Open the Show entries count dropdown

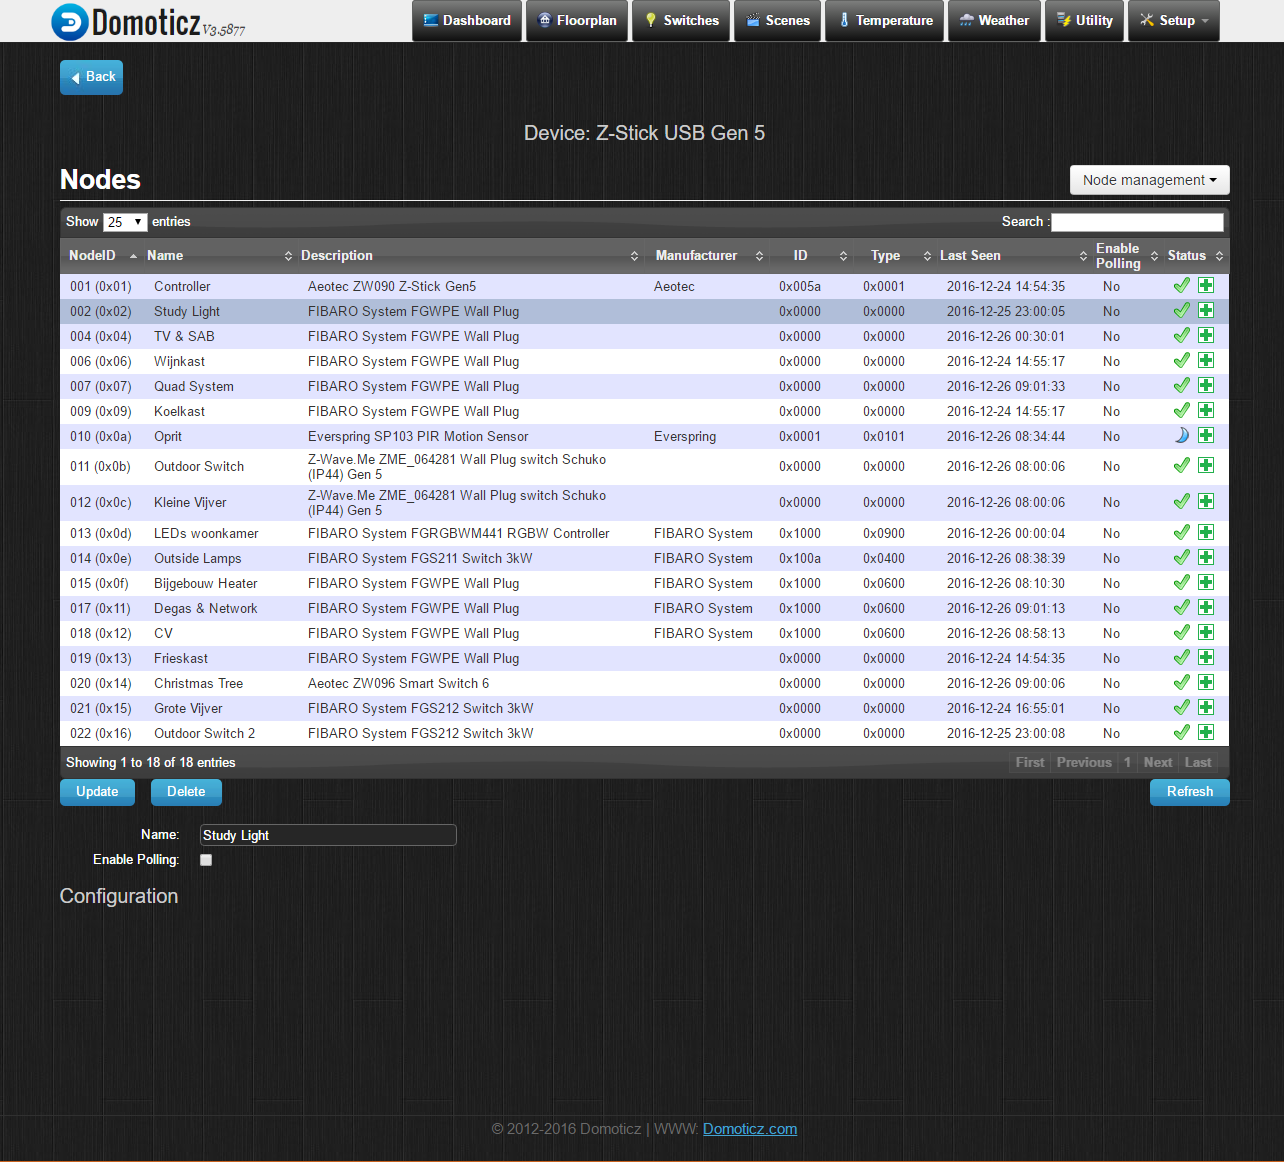(125, 222)
